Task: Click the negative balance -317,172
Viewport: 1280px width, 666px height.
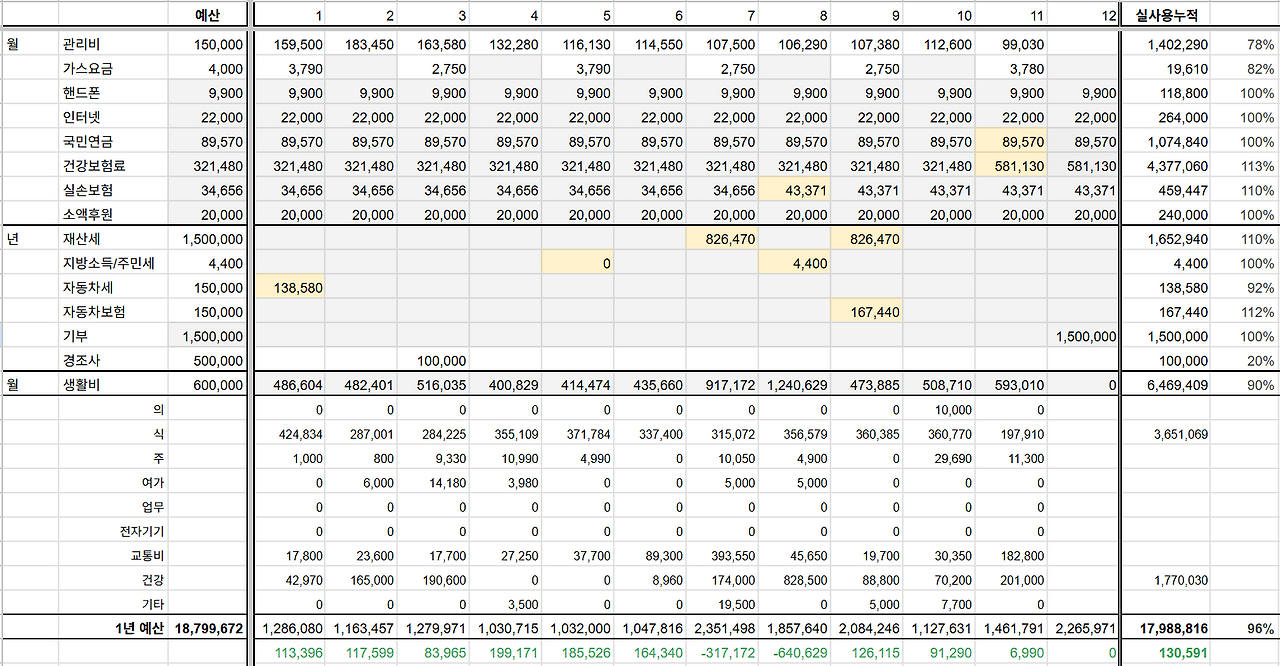Action: (x=729, y=653)
